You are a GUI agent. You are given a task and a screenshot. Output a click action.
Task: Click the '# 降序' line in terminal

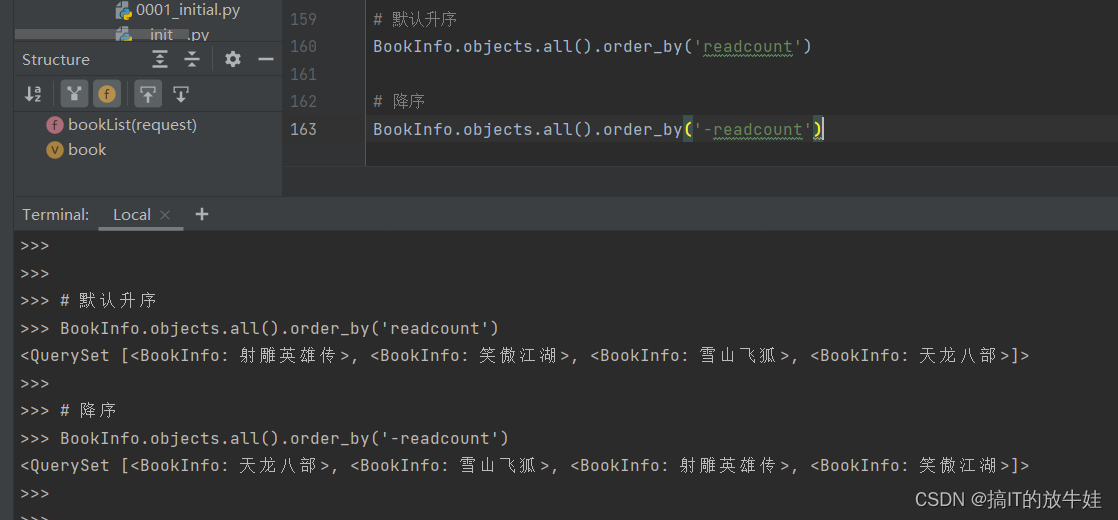tap(88, 411)
